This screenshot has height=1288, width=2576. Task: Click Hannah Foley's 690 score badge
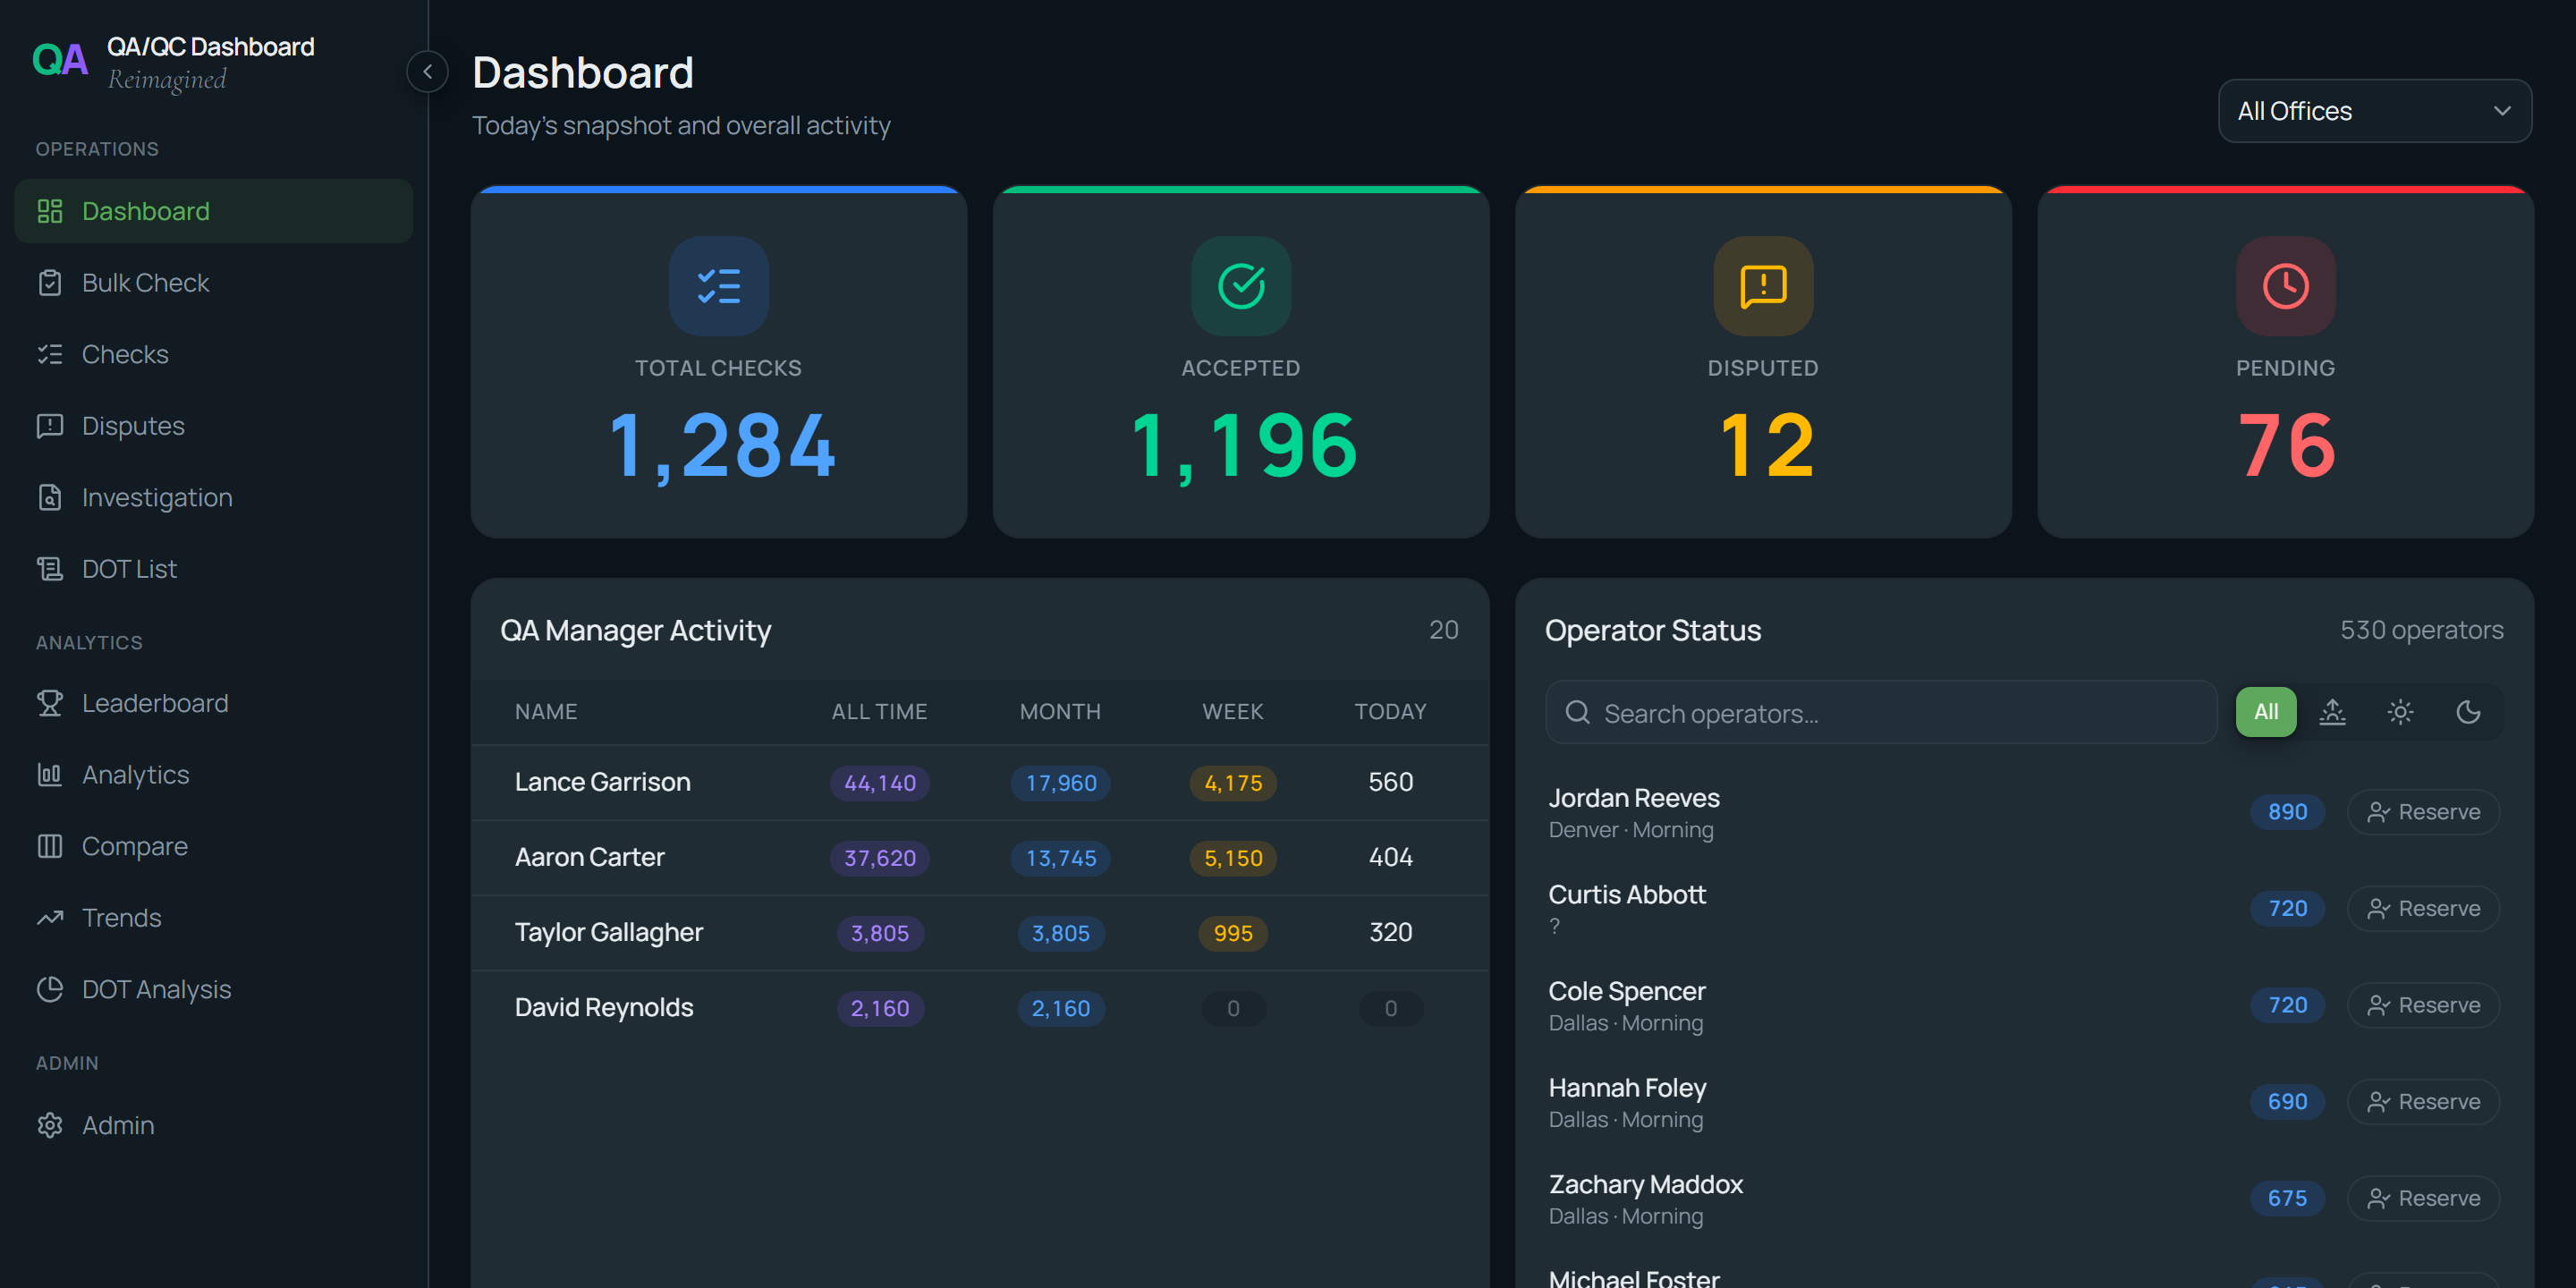pos(2287,1102)
